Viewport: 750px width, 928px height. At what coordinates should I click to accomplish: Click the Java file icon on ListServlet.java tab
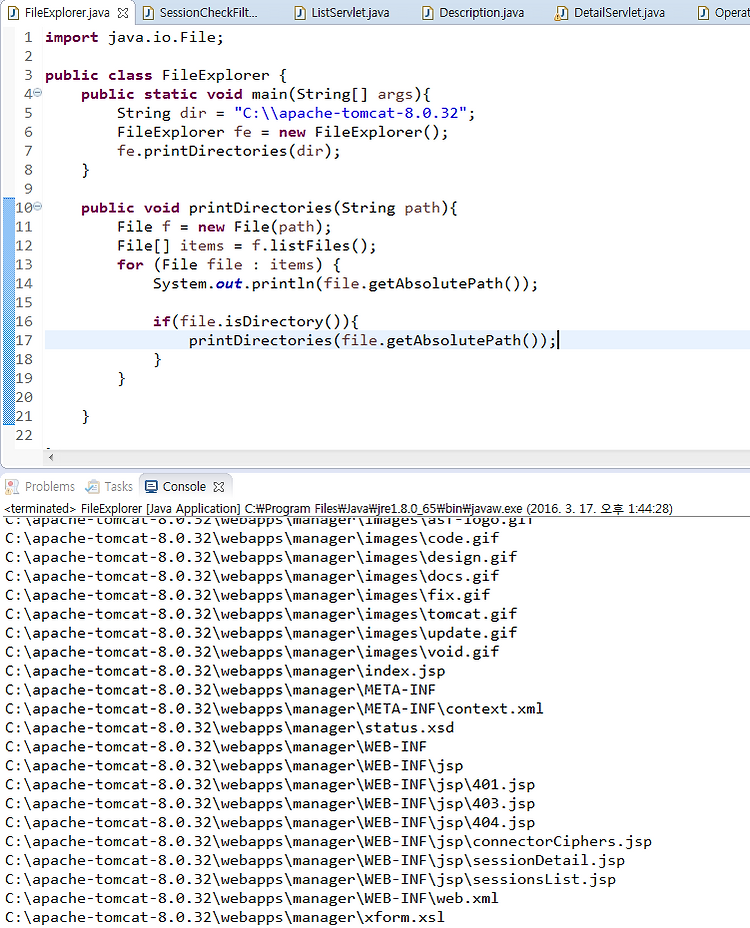[300, 13]
